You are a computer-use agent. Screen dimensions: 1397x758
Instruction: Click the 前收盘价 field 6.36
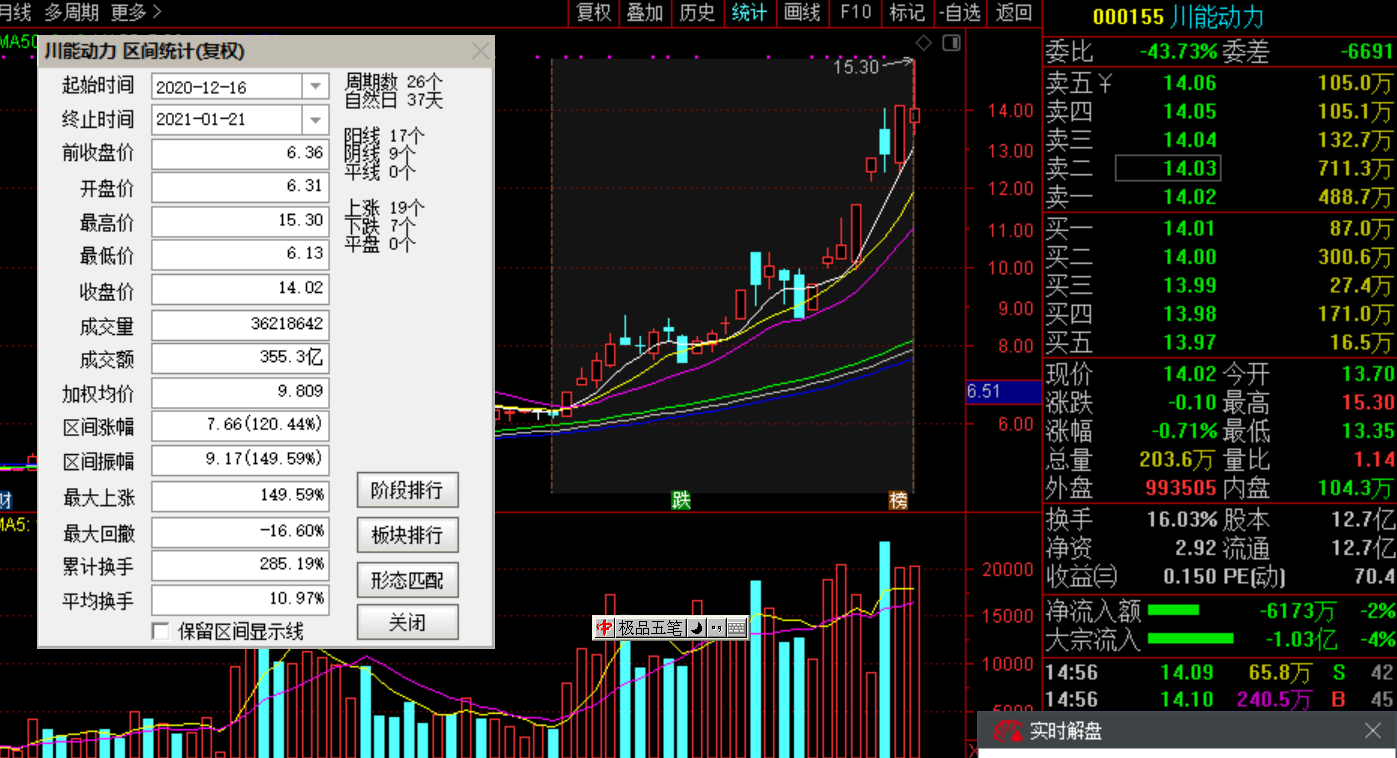[240, 154]
